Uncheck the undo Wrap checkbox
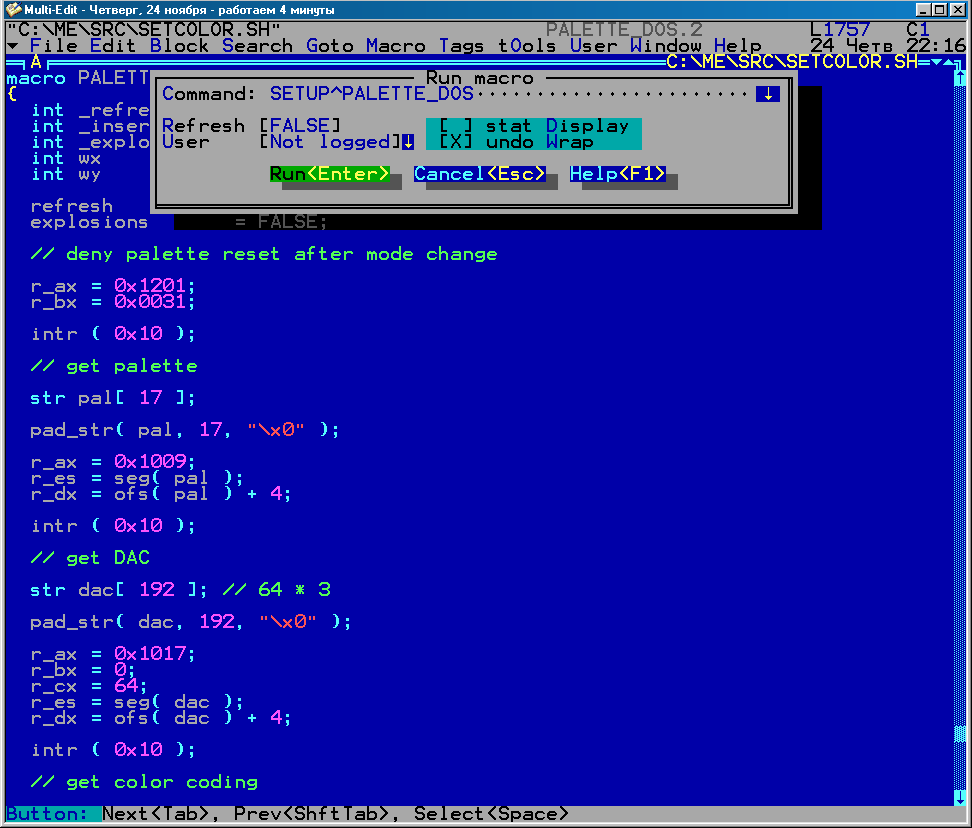 coord(456,142)
